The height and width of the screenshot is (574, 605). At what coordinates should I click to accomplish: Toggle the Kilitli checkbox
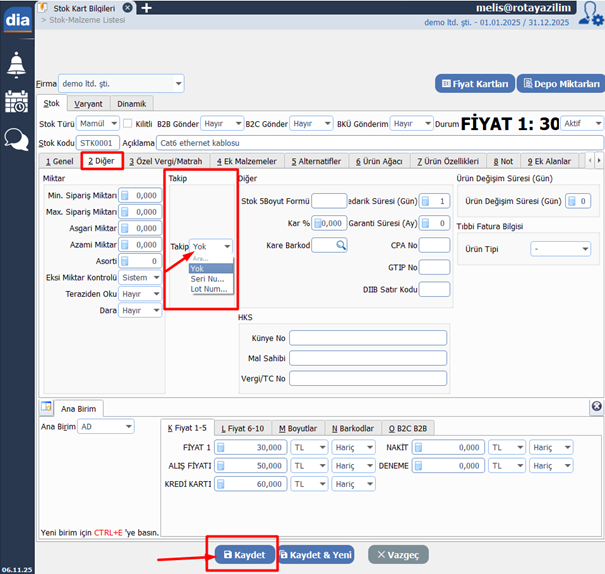tap(128, 123)
